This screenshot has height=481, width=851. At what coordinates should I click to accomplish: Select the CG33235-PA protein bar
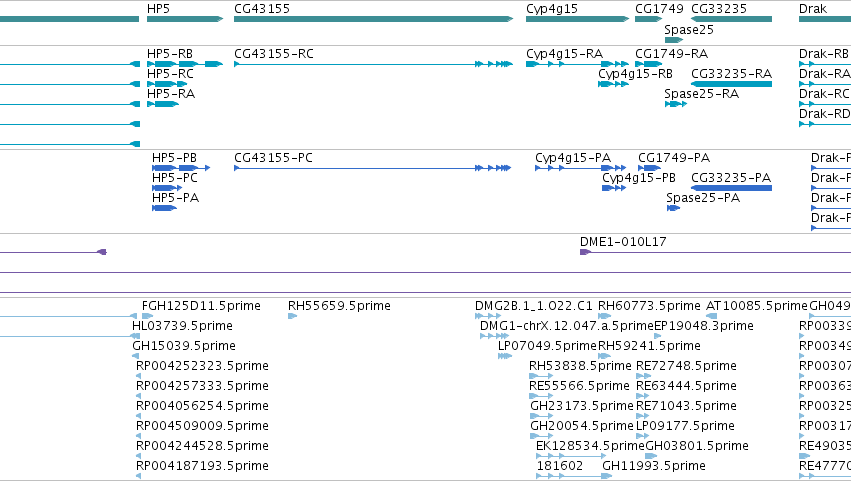pyautogui.click(x=731, y=188)
